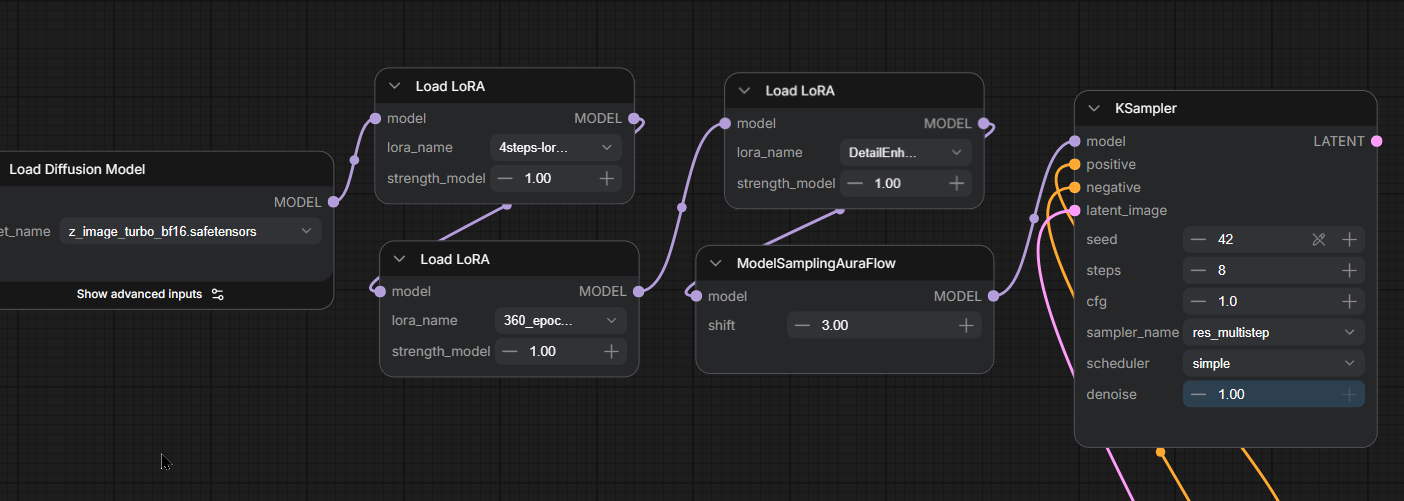Click the MODEL output port of Load Diffusion Model
1404x501 pixels.
pyautogui.click(x=333, y=202)
